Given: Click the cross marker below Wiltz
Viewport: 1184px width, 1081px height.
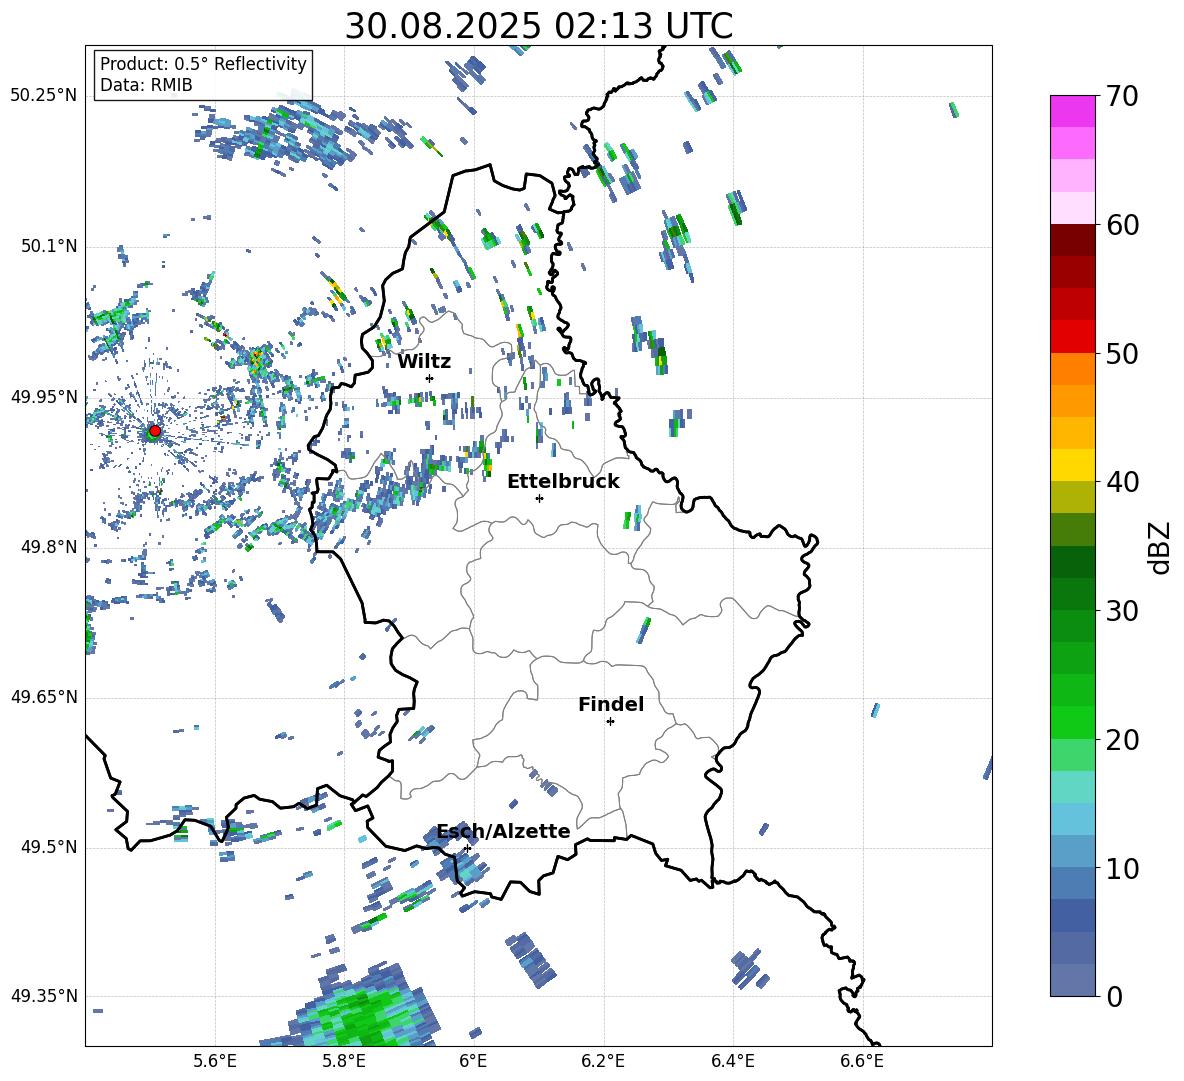Looking at the screenshot, I should (x=430, y=378).
